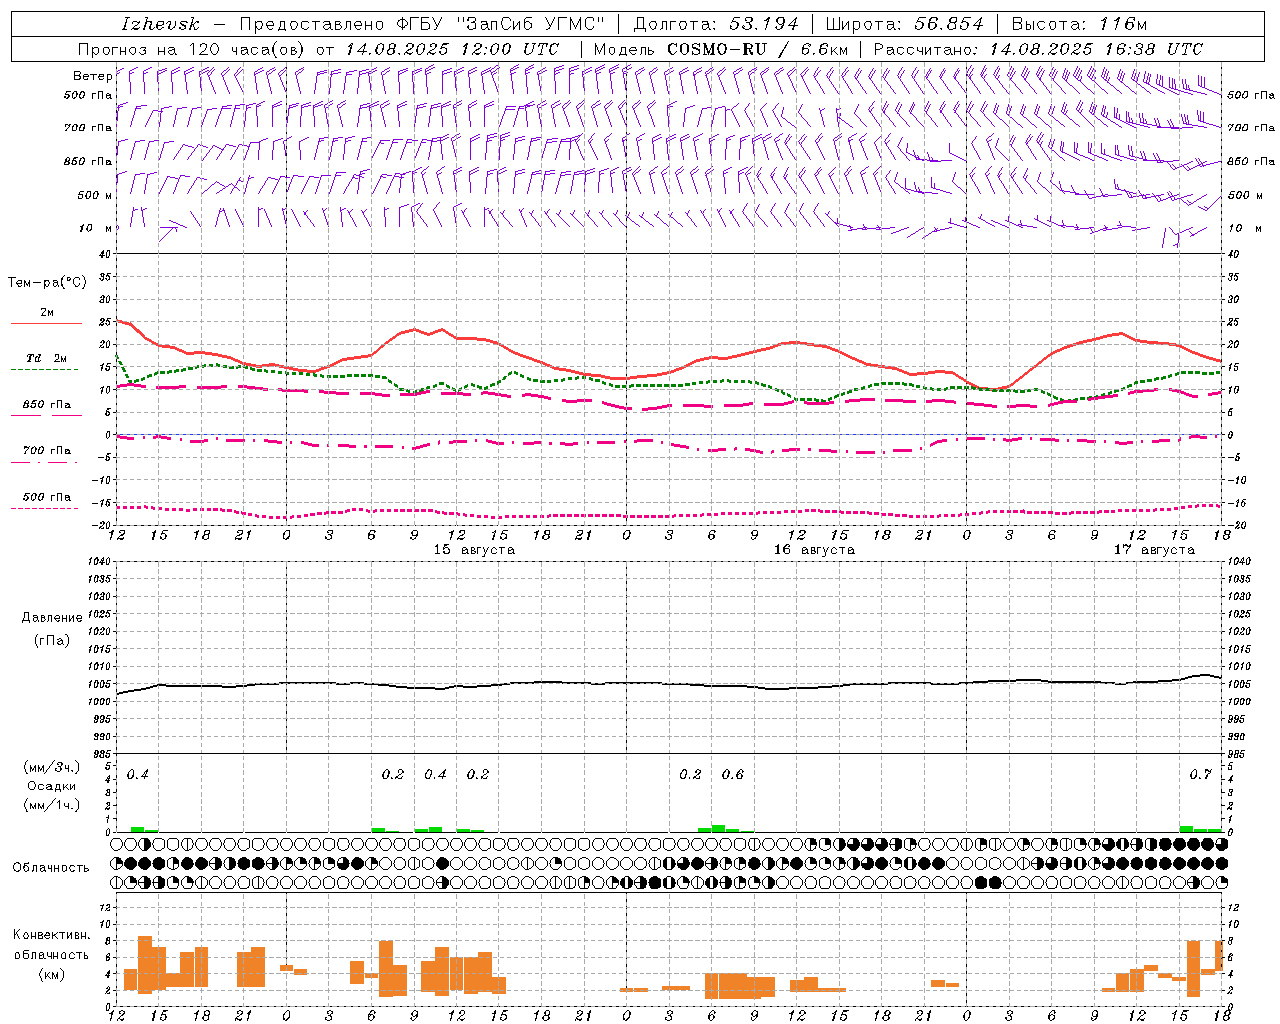Click the 16 августа date label
Screen dimensions: 1280x1024
[x=814, y=550]
